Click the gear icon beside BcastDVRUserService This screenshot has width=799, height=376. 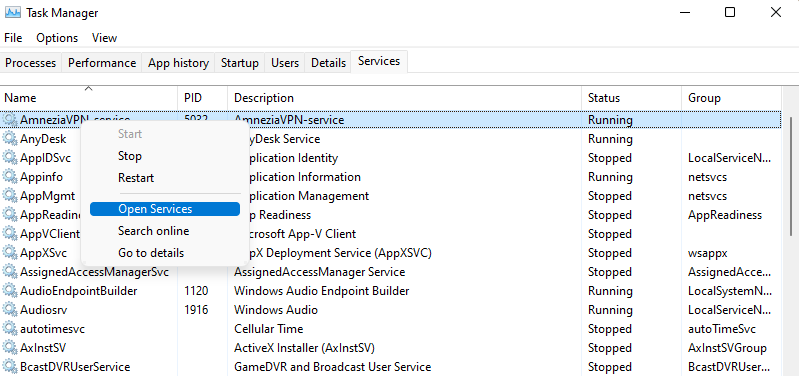pos(10,367)
